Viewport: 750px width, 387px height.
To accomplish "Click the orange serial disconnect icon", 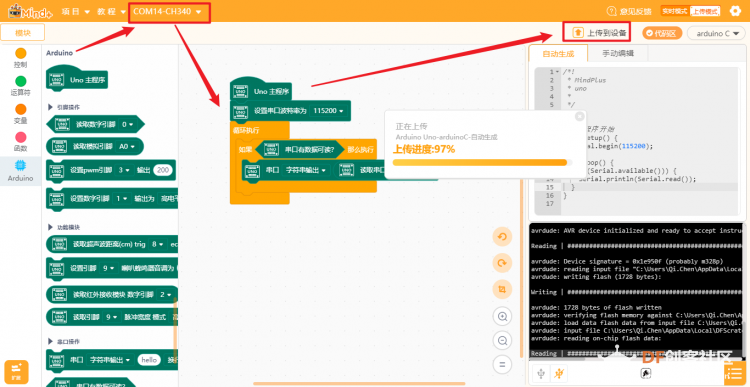I will (x=558, y=373).
